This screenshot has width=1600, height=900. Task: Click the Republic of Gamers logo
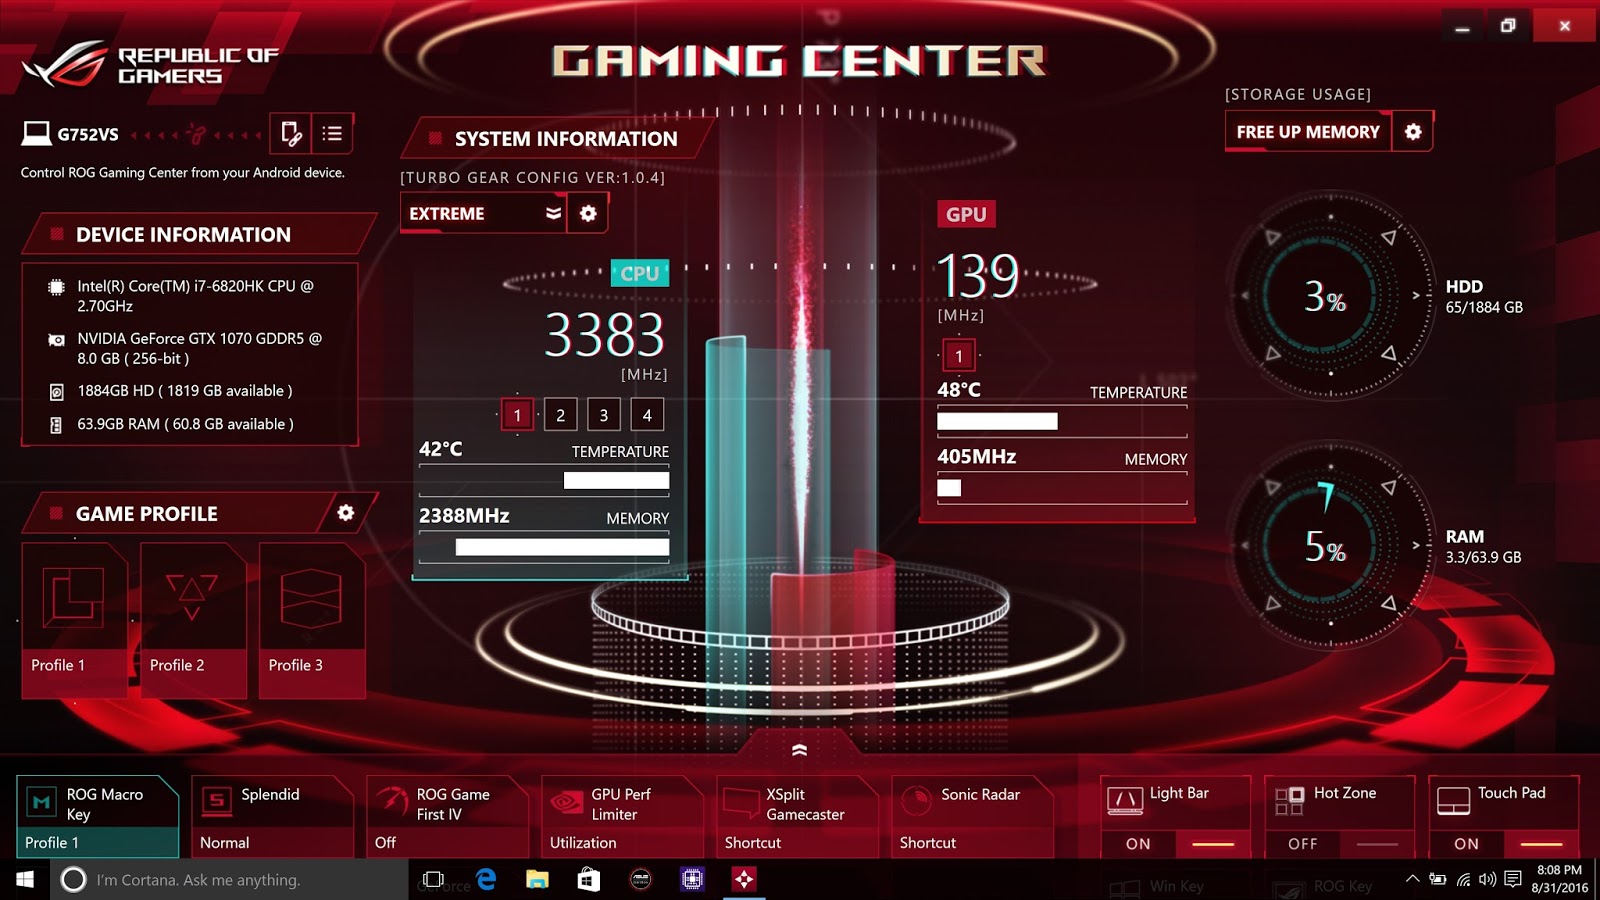point(150,64)
